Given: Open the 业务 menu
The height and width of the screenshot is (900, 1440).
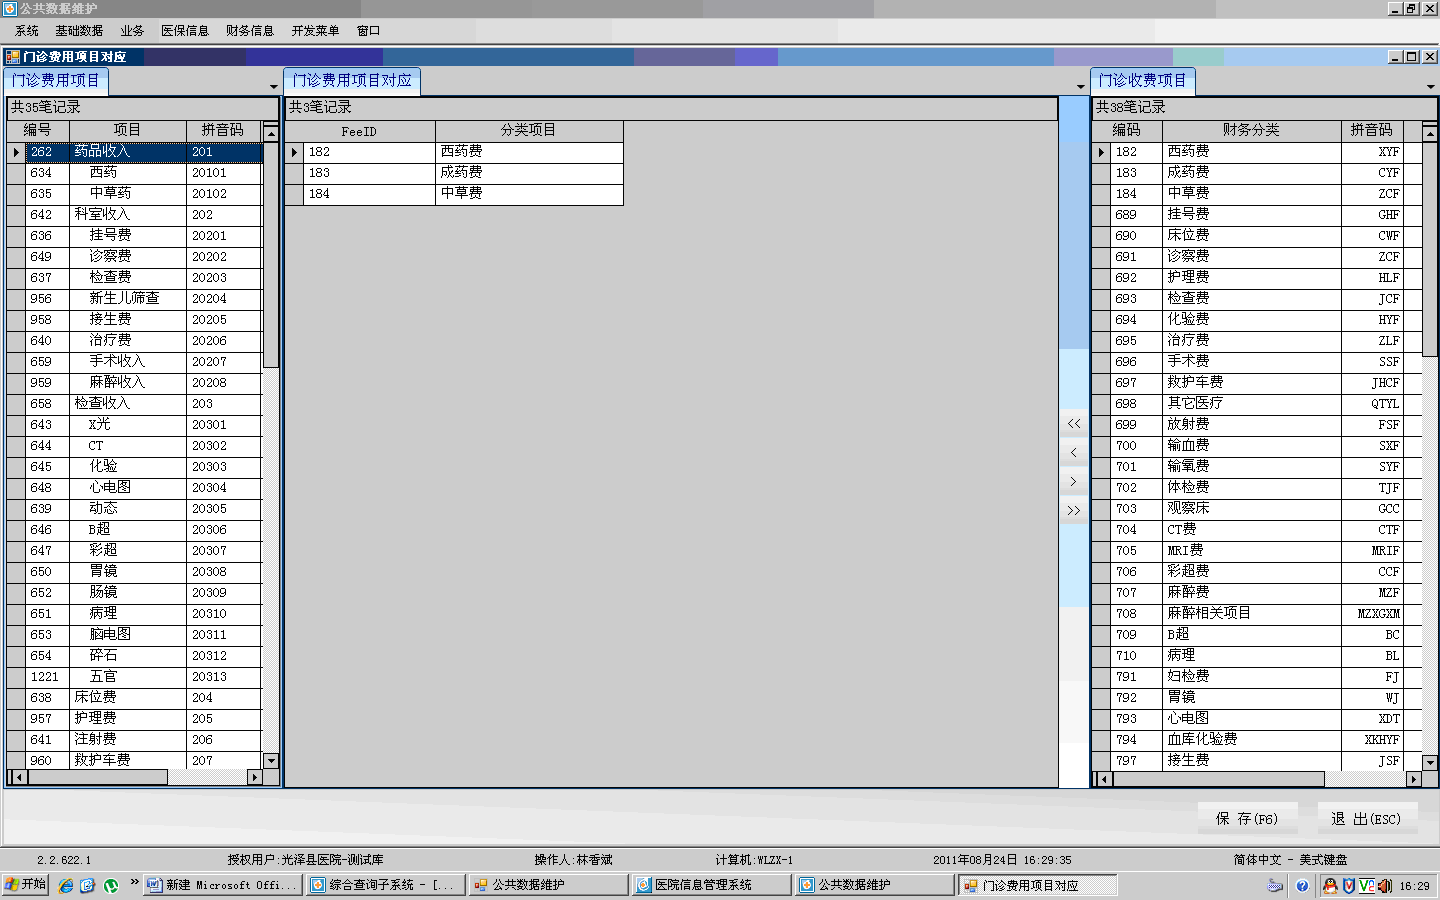Looking at the screenshot, I should click(132, 31).
